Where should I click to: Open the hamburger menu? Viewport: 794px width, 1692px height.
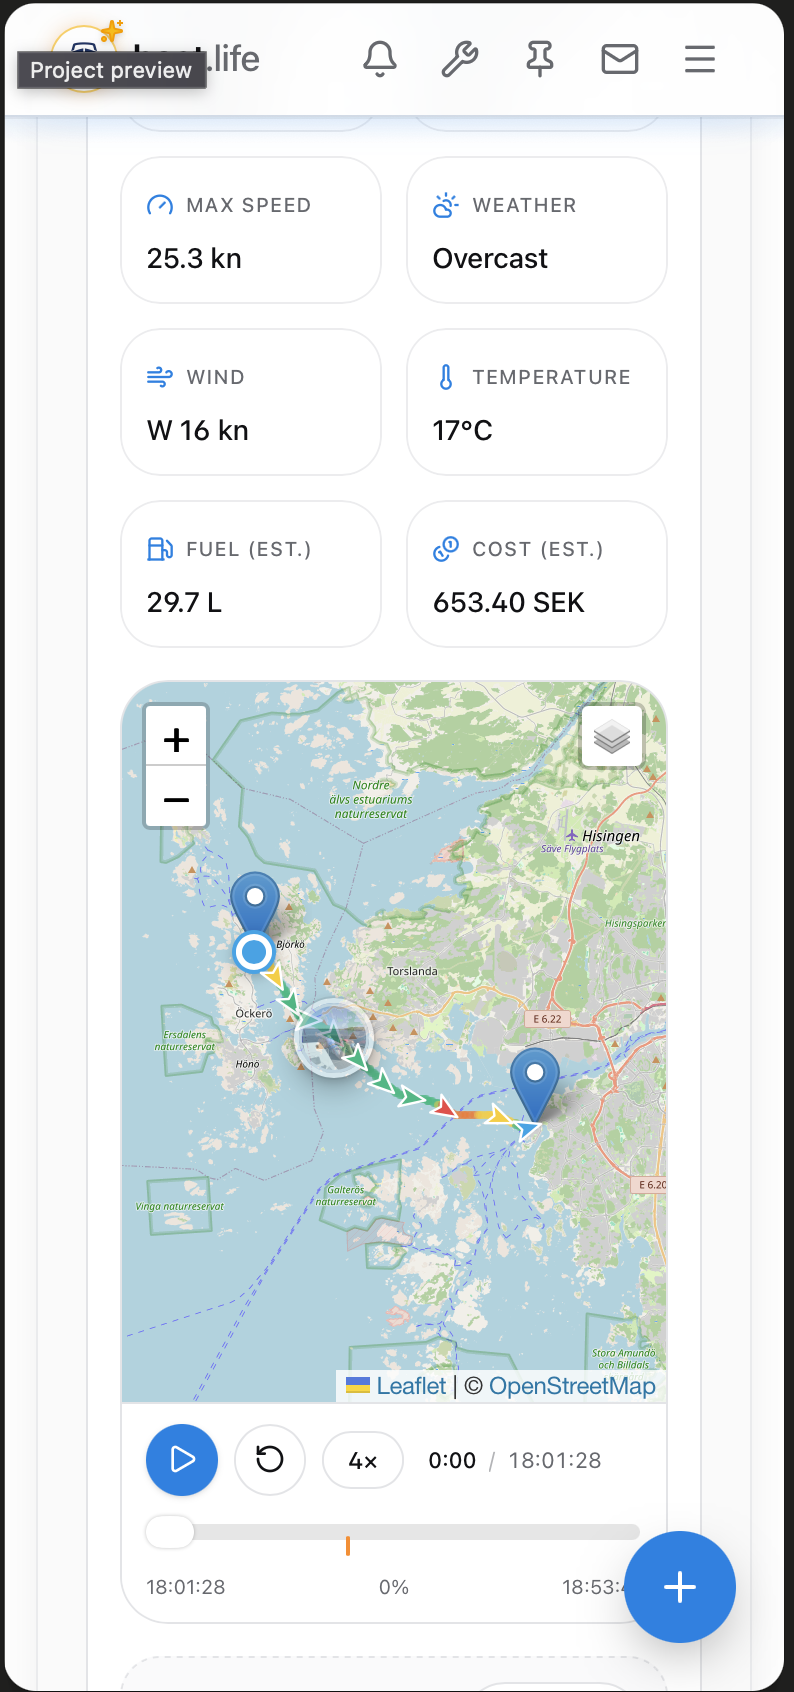click(700, 60)
